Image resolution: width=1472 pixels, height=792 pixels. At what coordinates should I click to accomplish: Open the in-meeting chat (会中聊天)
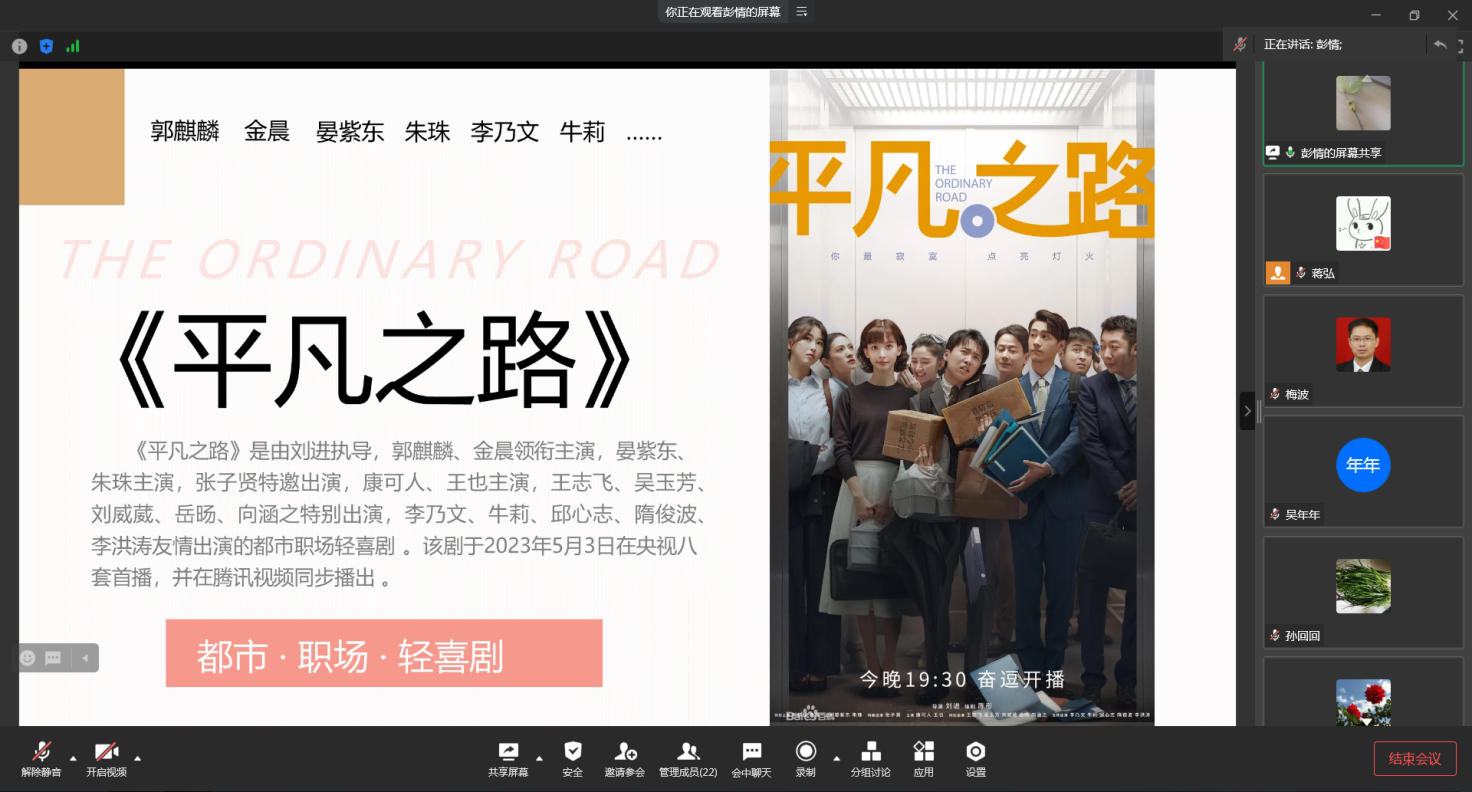click(751, 759)
